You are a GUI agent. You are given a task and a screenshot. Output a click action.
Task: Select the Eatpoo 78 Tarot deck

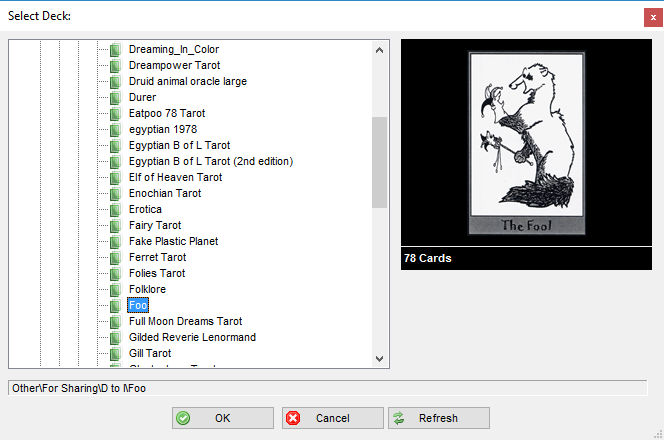click(166, 114)
